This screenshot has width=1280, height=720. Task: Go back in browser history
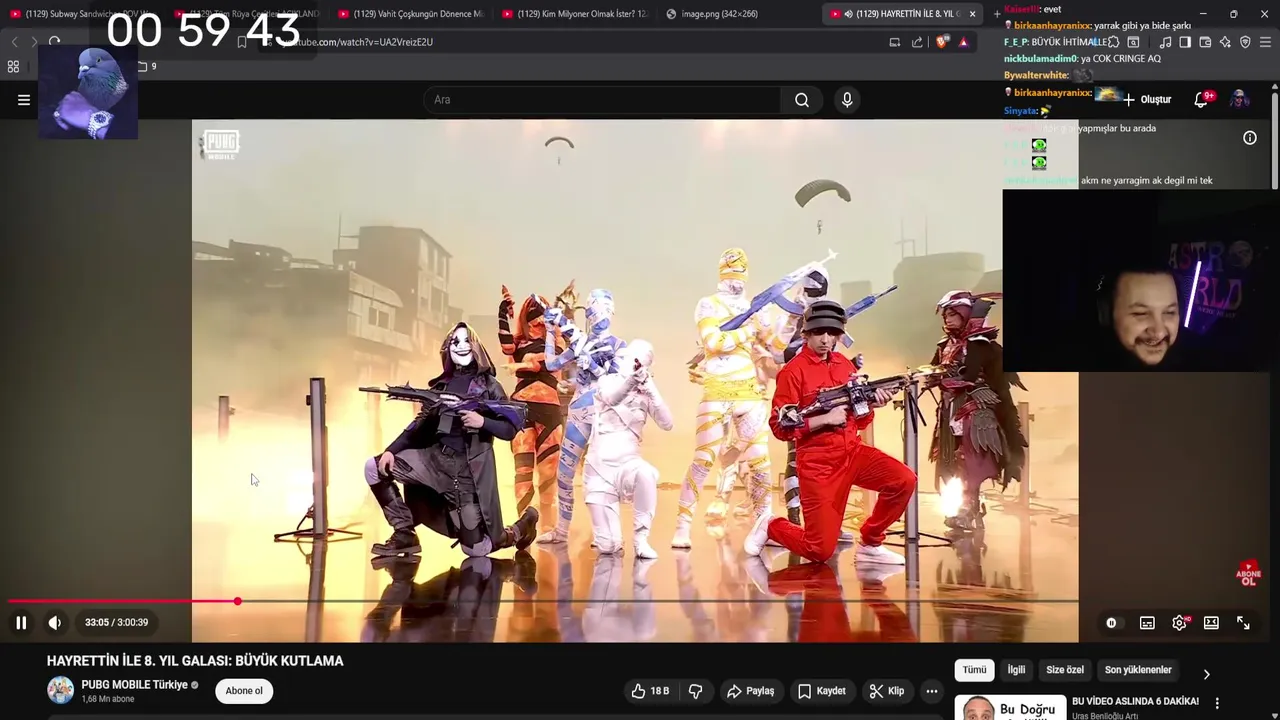click(x=14, y=42)
